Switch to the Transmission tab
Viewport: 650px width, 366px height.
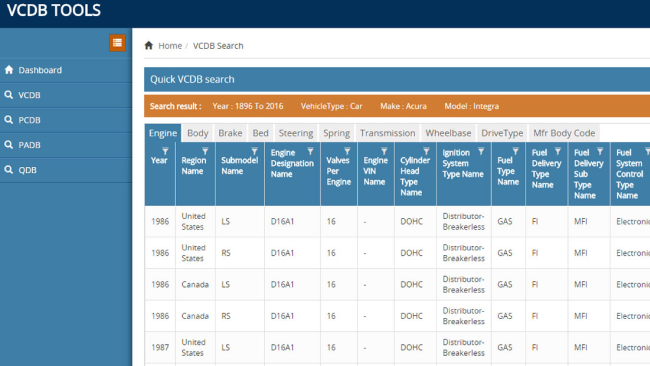pyautogui.click(x=388, y=133)
